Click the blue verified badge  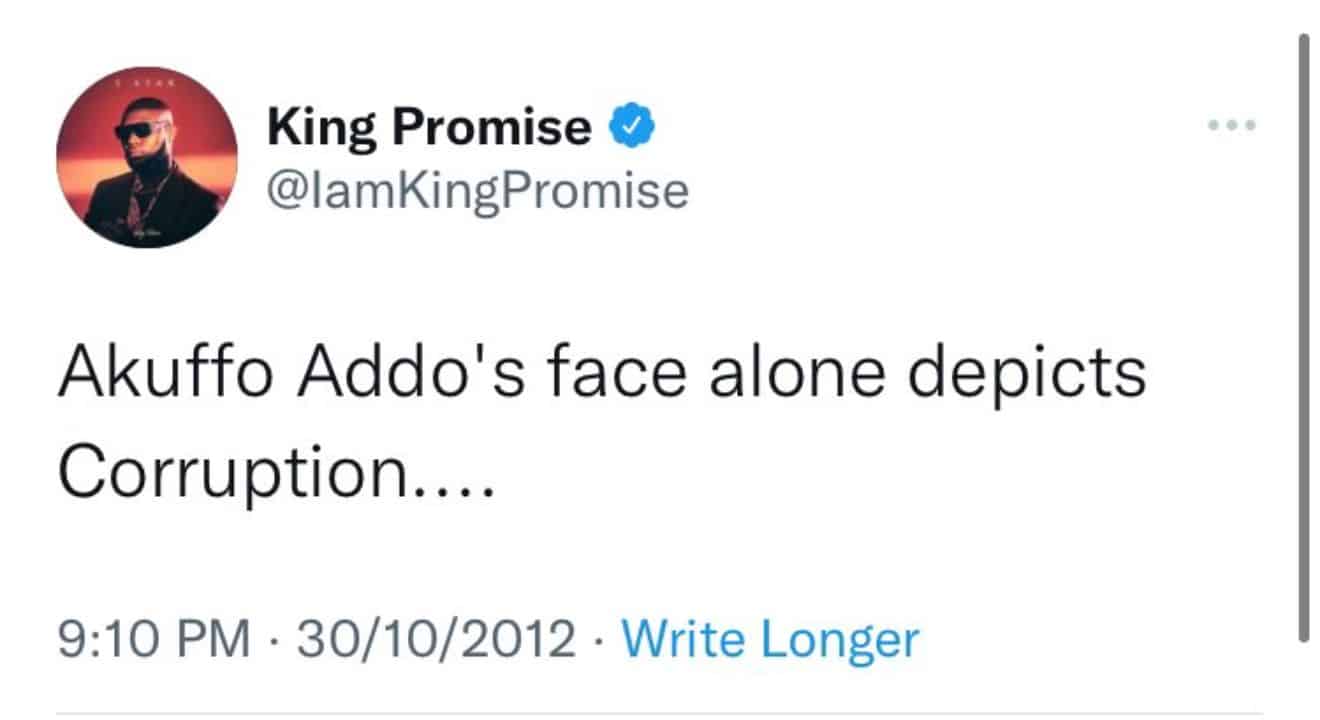[x=632, y=126]
